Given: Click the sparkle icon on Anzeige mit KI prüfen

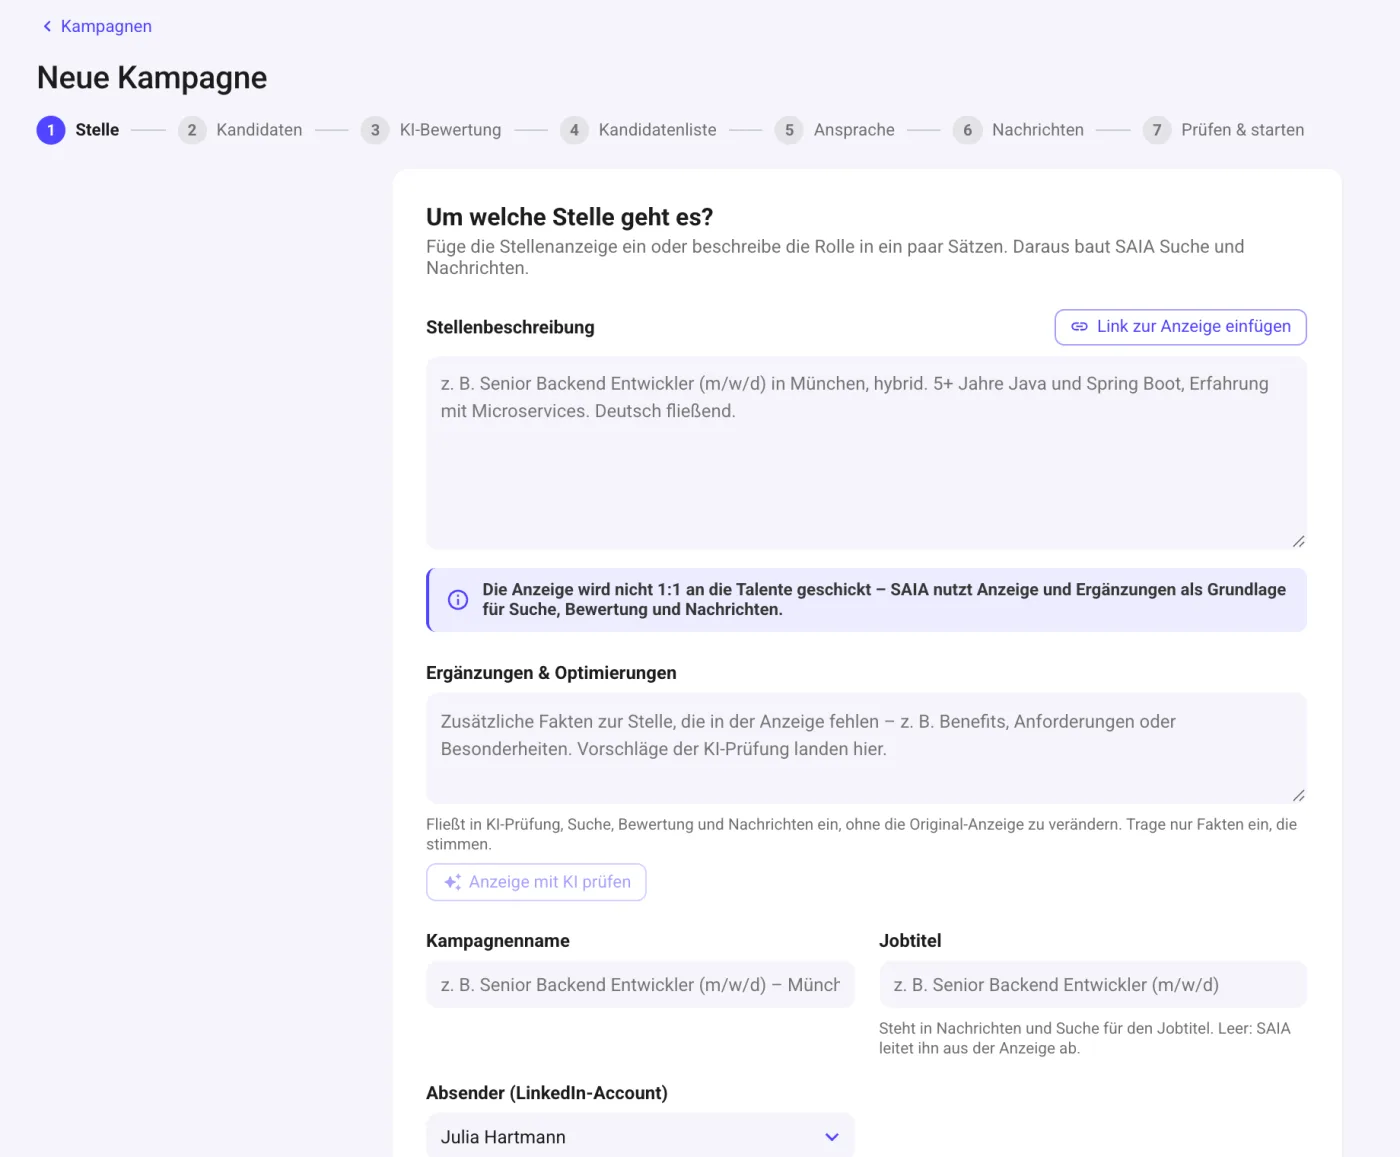Looking at the screenshot, I should 452,882.
